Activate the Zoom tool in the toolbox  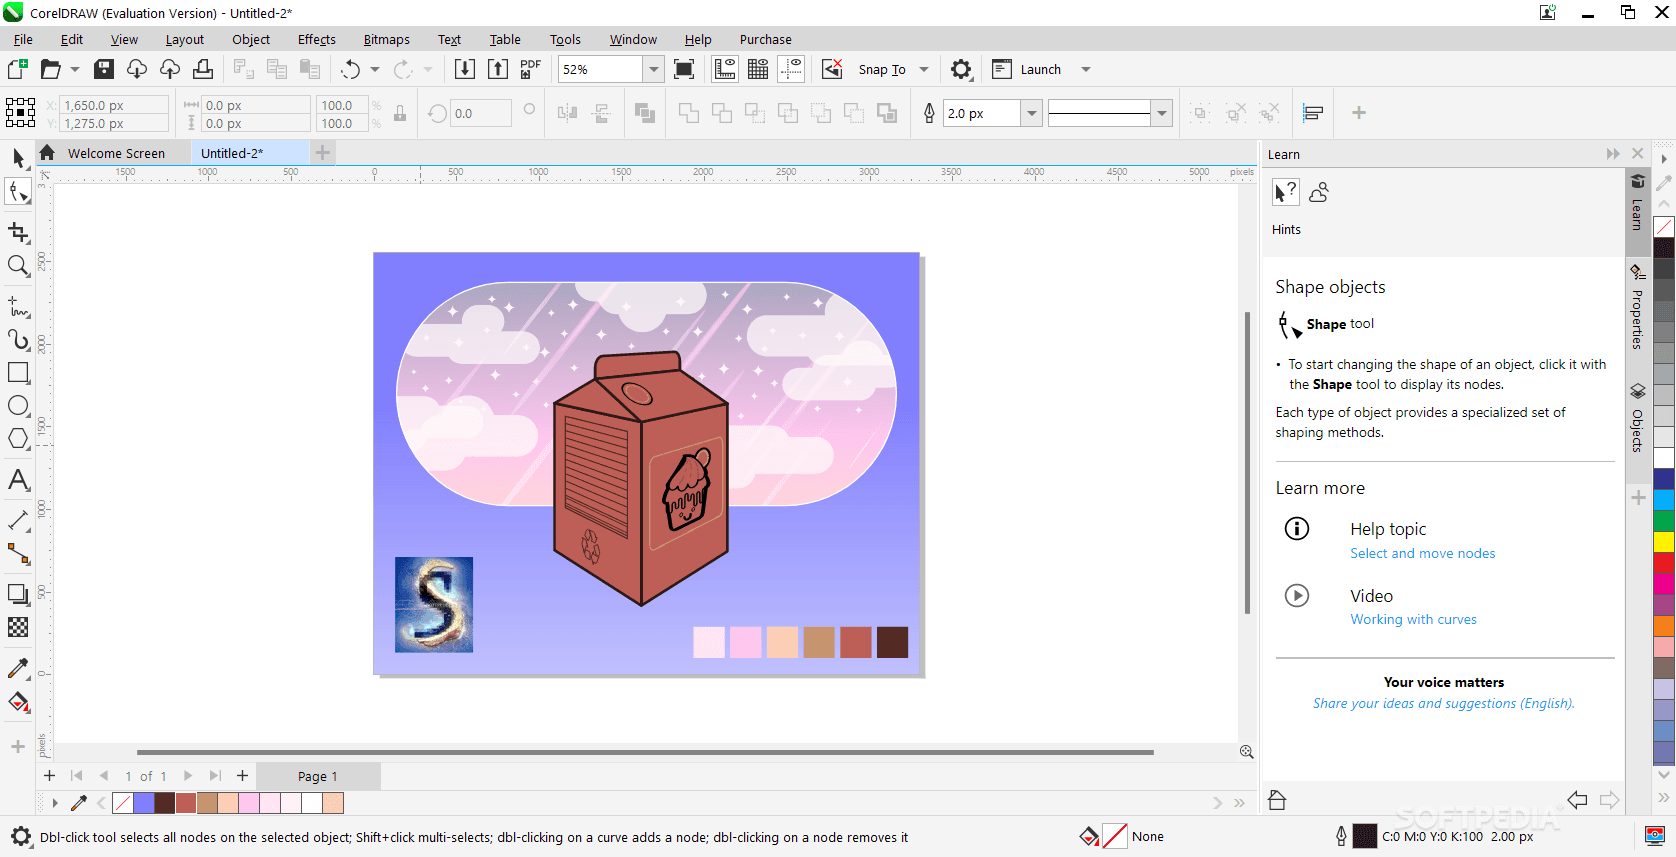(18, 266)
